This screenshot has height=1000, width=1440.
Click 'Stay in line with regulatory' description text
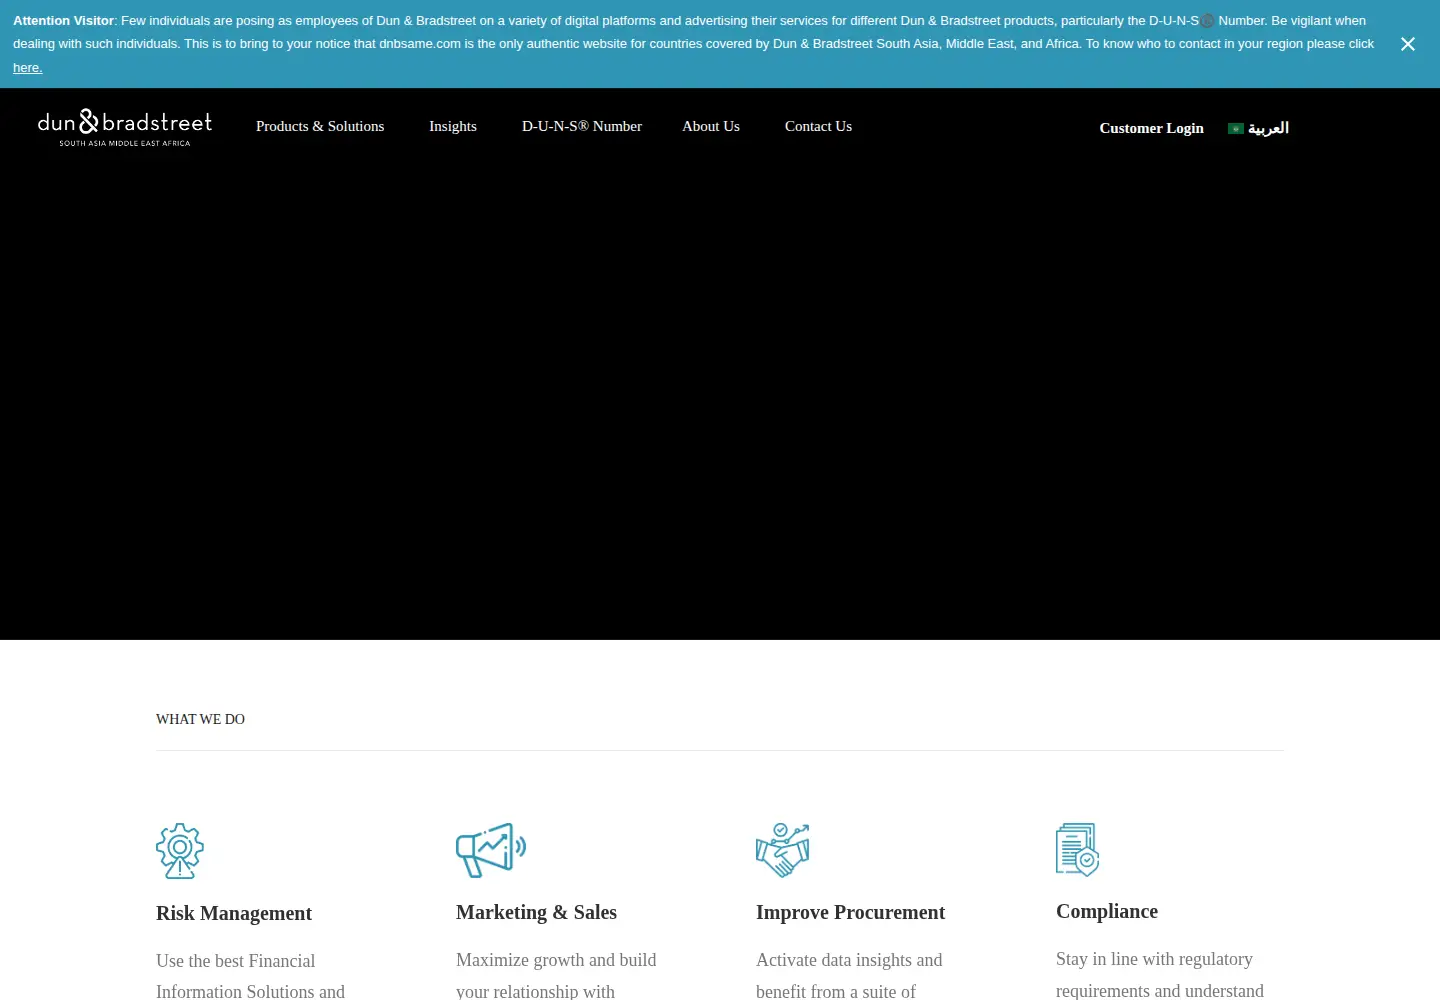tap(1154, 959)
